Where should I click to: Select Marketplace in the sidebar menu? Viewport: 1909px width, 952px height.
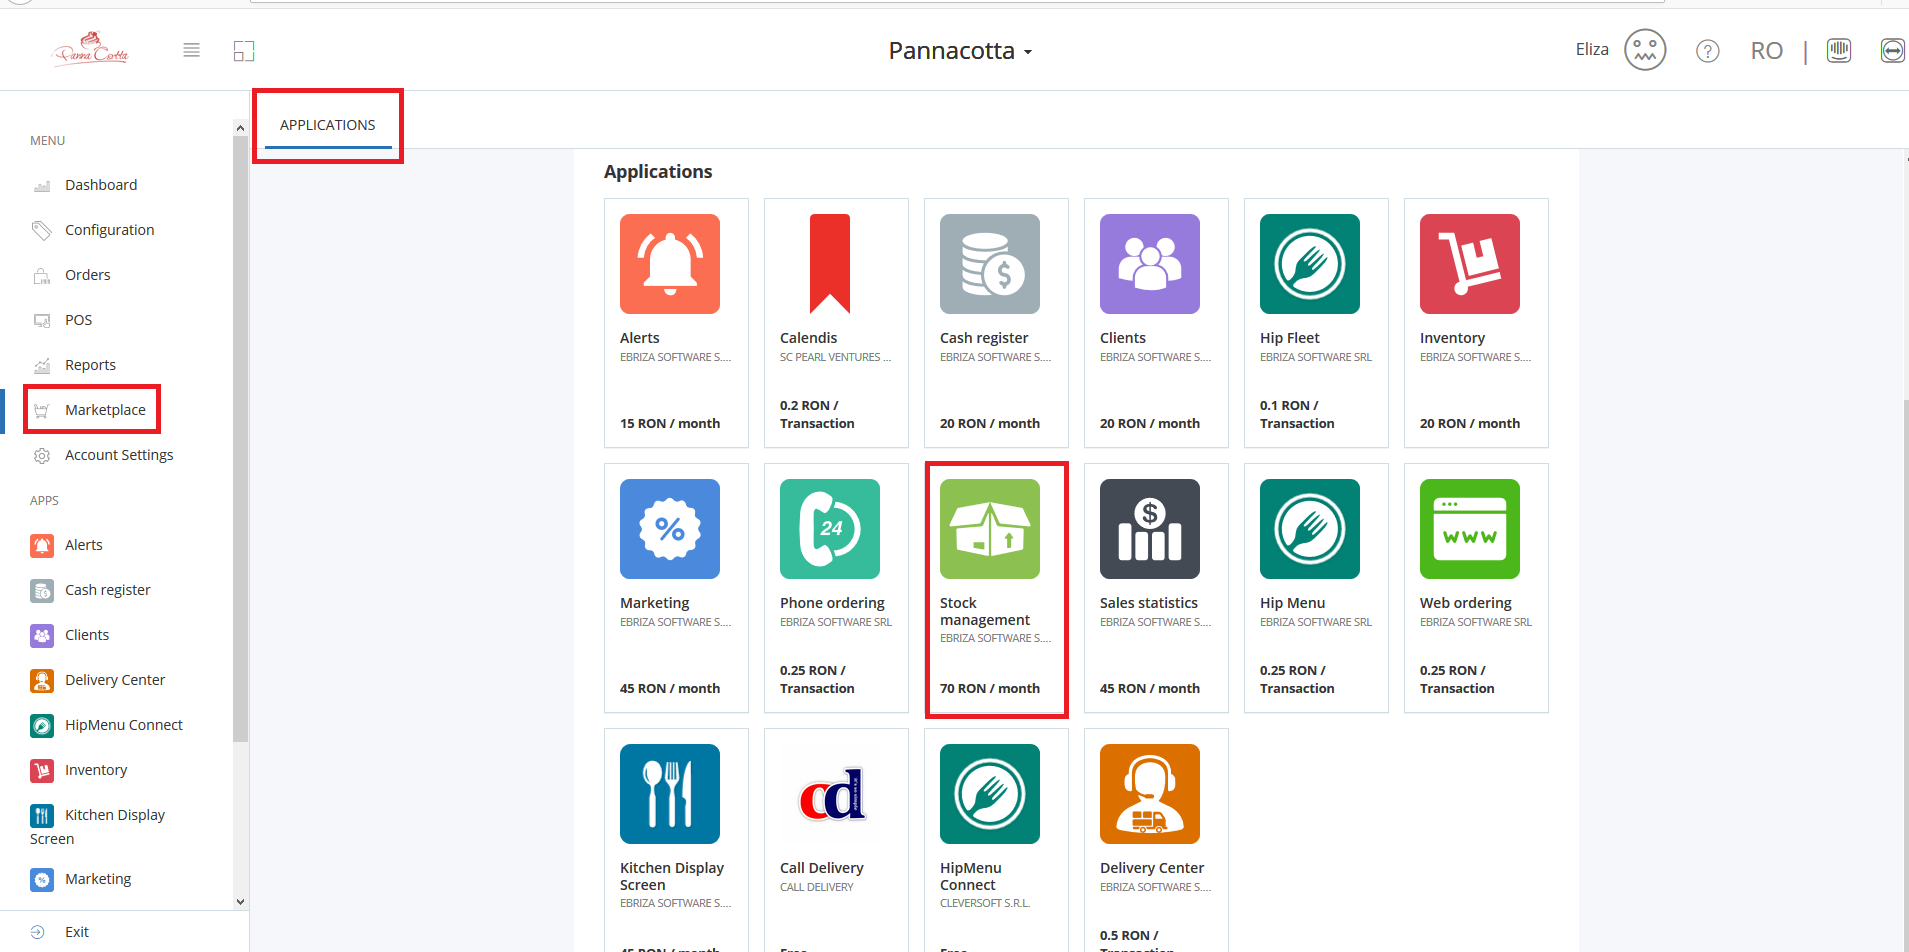pos(105,410)
